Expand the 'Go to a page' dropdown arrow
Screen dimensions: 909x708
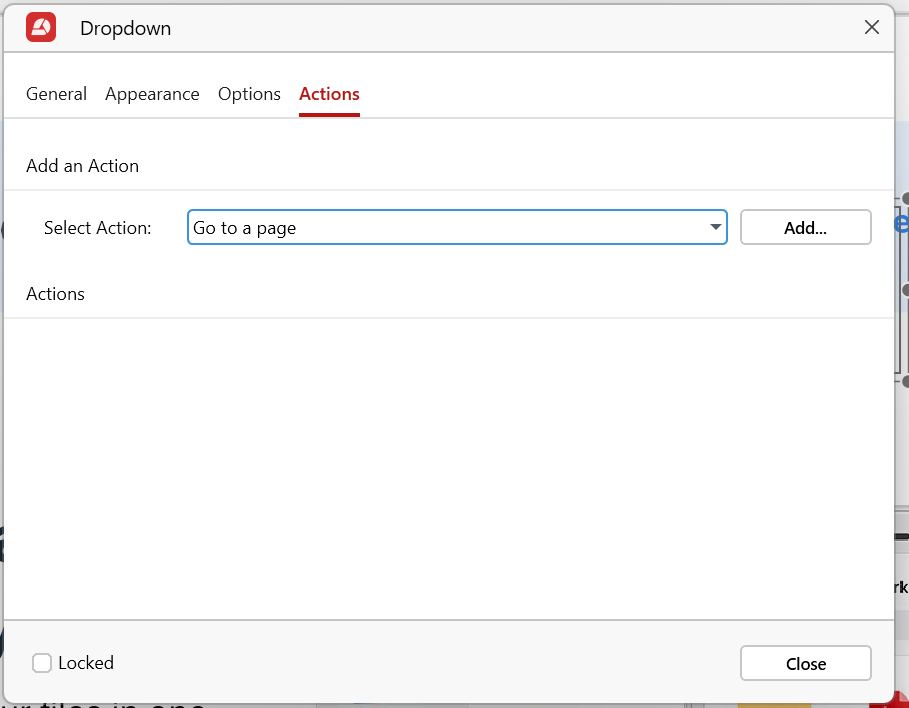pyautogui.click(x=715, y=228)
